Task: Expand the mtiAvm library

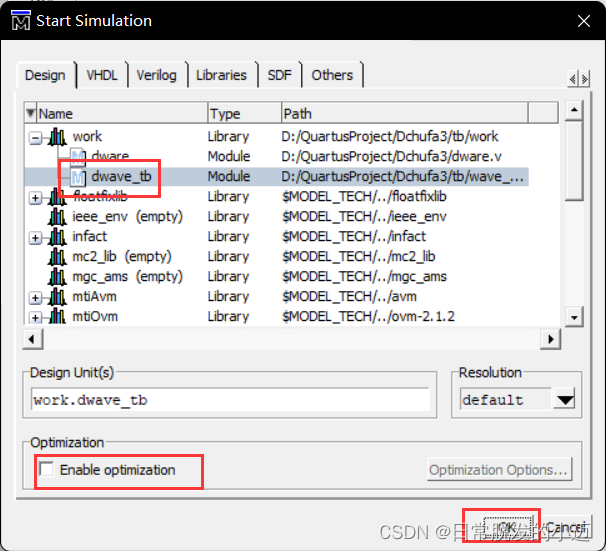Action: (35, 298)
